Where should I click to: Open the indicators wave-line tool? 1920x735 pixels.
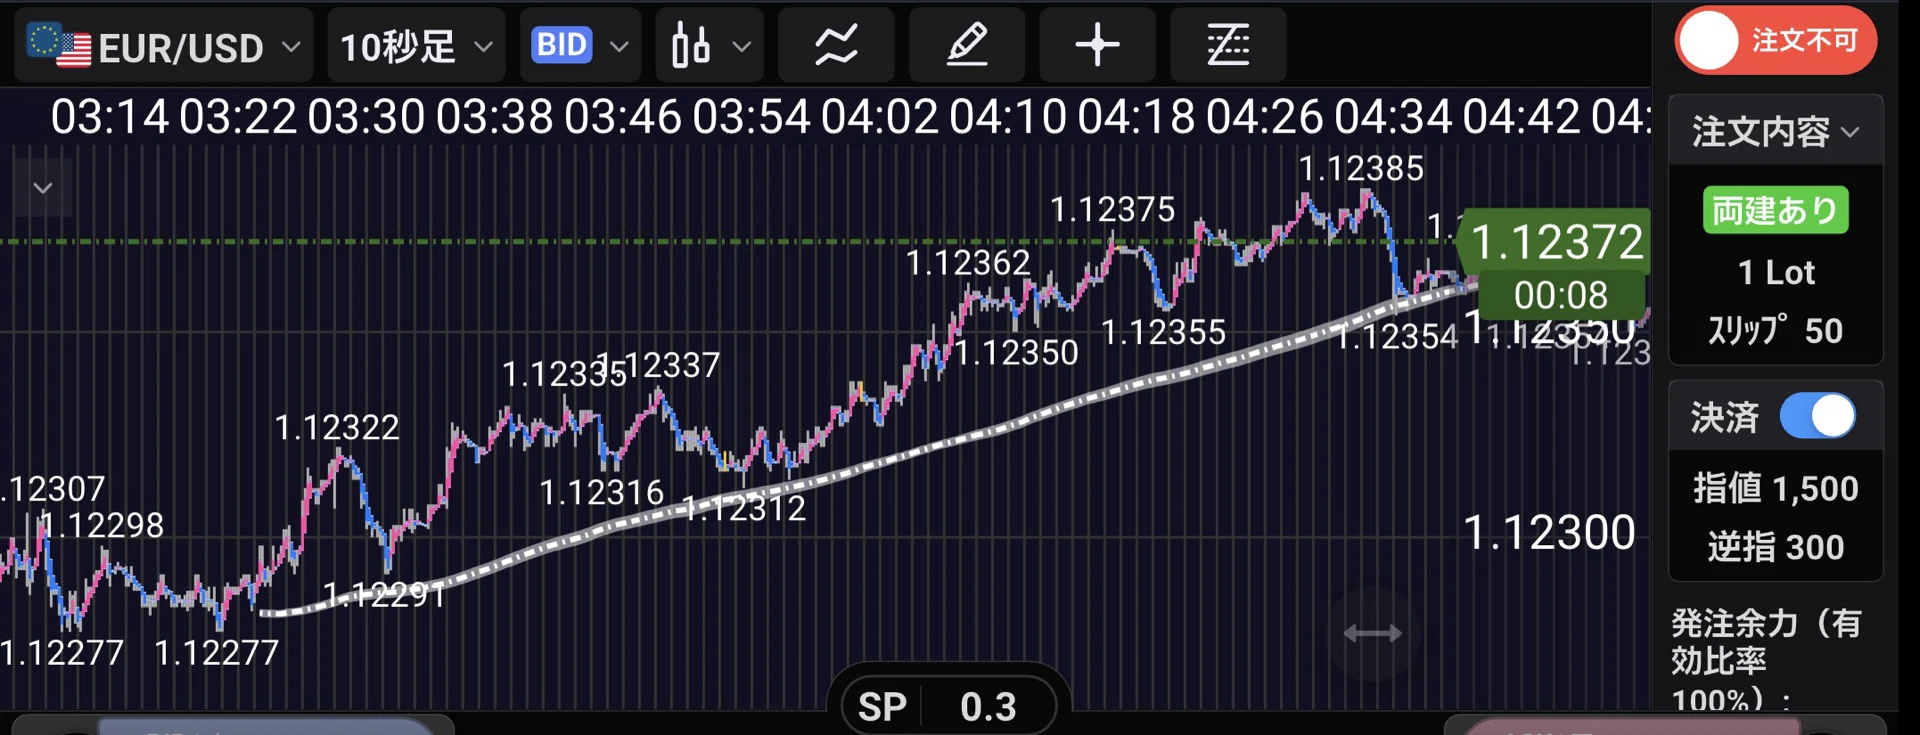coord(836,46)
